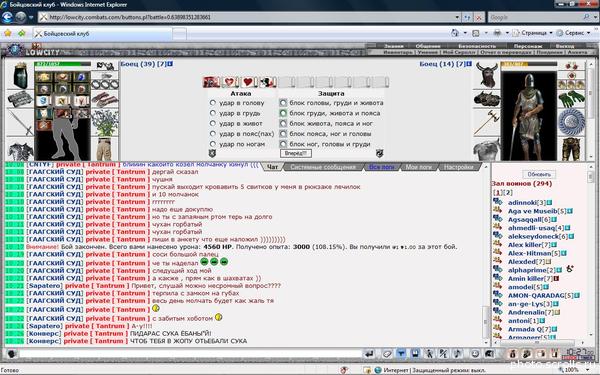600x375 pixels.
Task: Open the address bar history dropdown
Action: pyautogui.click(x=457, y=17)
